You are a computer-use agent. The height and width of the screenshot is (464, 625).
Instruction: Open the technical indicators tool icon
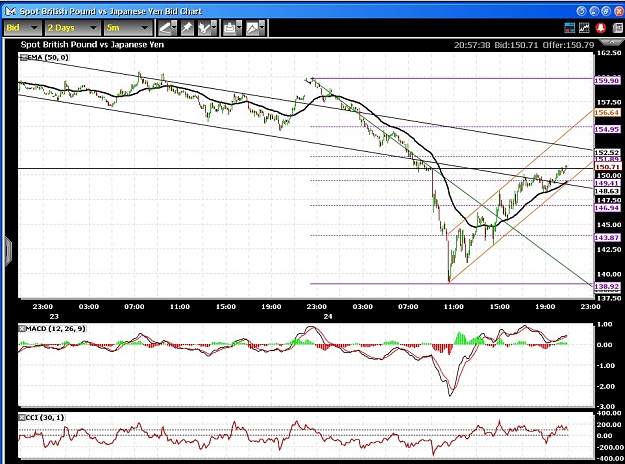click(204, 28)
